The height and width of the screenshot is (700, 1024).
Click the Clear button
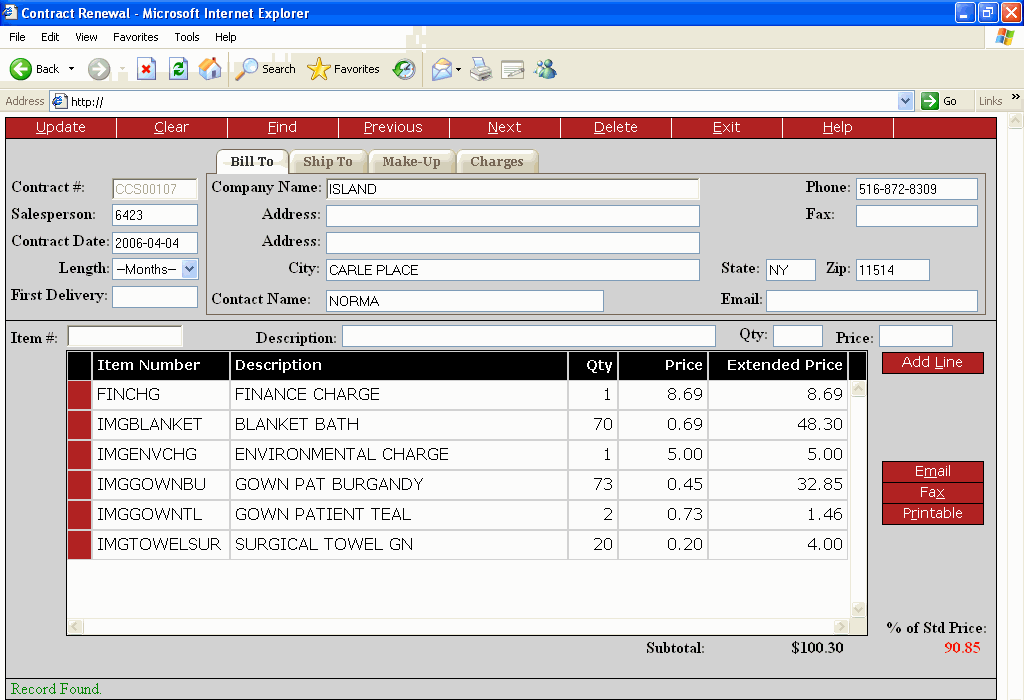(x=172, y=127)
